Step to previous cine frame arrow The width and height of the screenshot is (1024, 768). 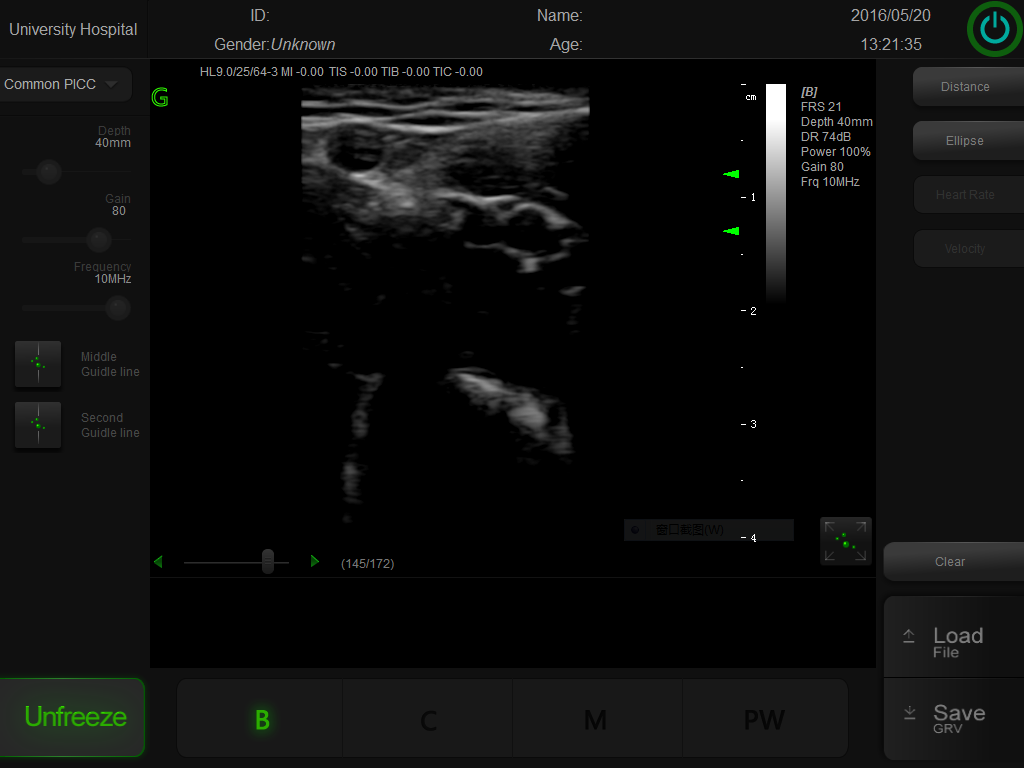pyautogui.click(x=158, y=562)
